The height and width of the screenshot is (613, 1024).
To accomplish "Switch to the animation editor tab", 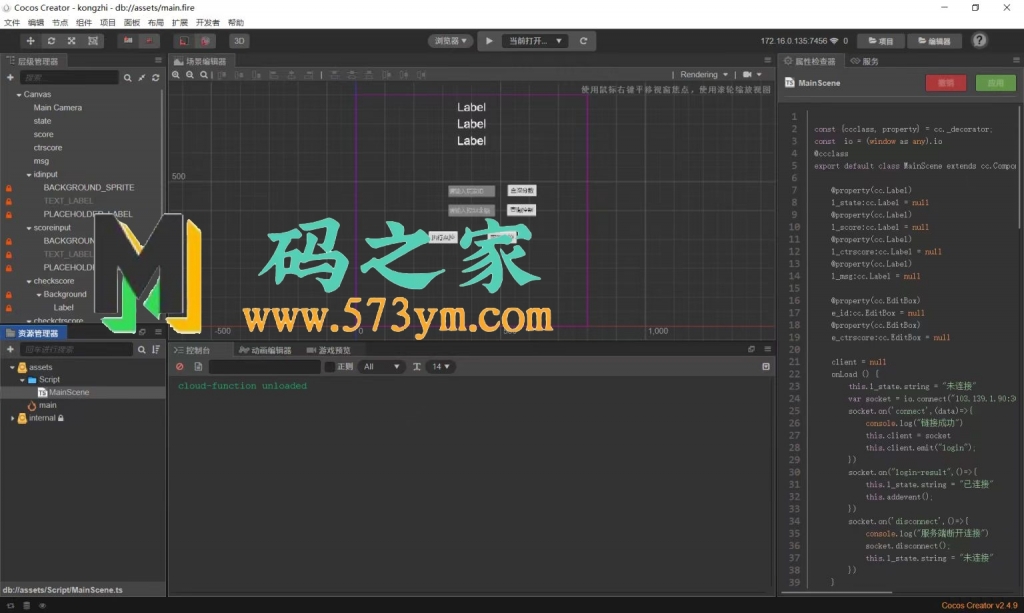I will [265, 351].
